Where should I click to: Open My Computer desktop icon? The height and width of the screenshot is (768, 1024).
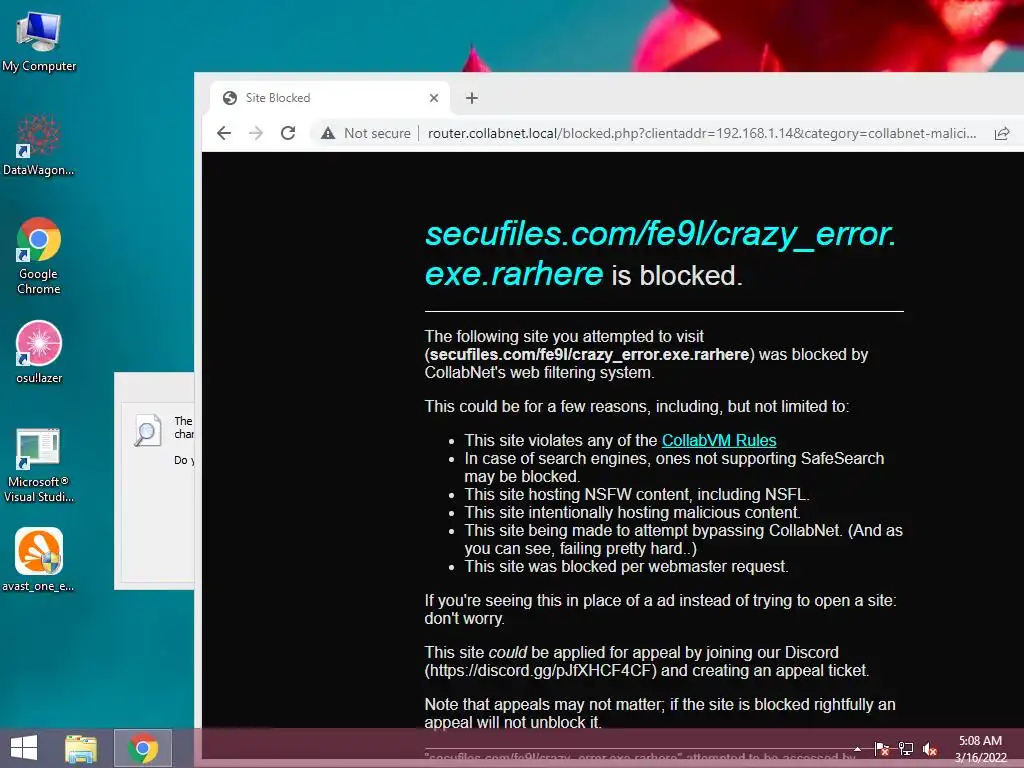click(39, 42)
